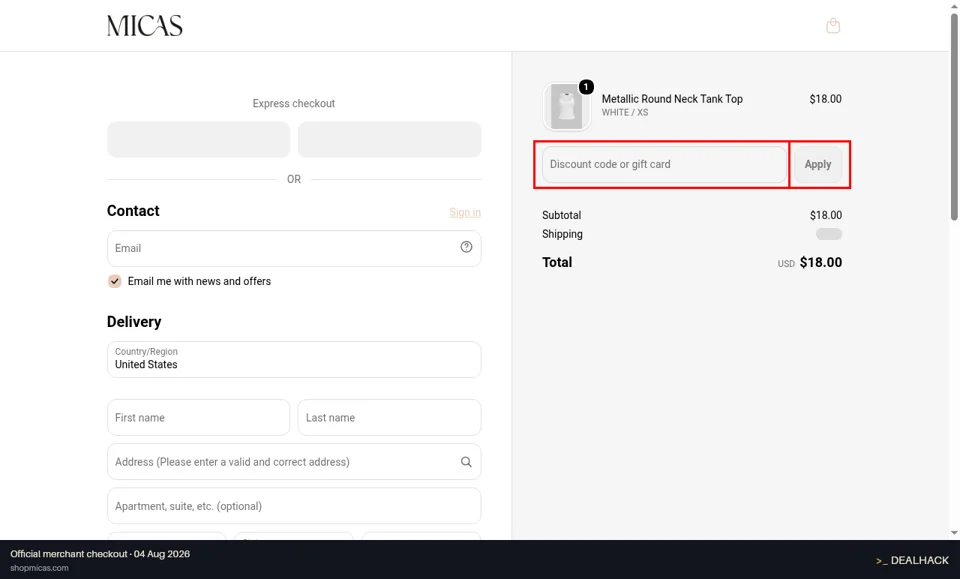Open the shopping bag cart icon
Image resolution: width=960 pixels, height=579 pixels.
coord(833,26)
